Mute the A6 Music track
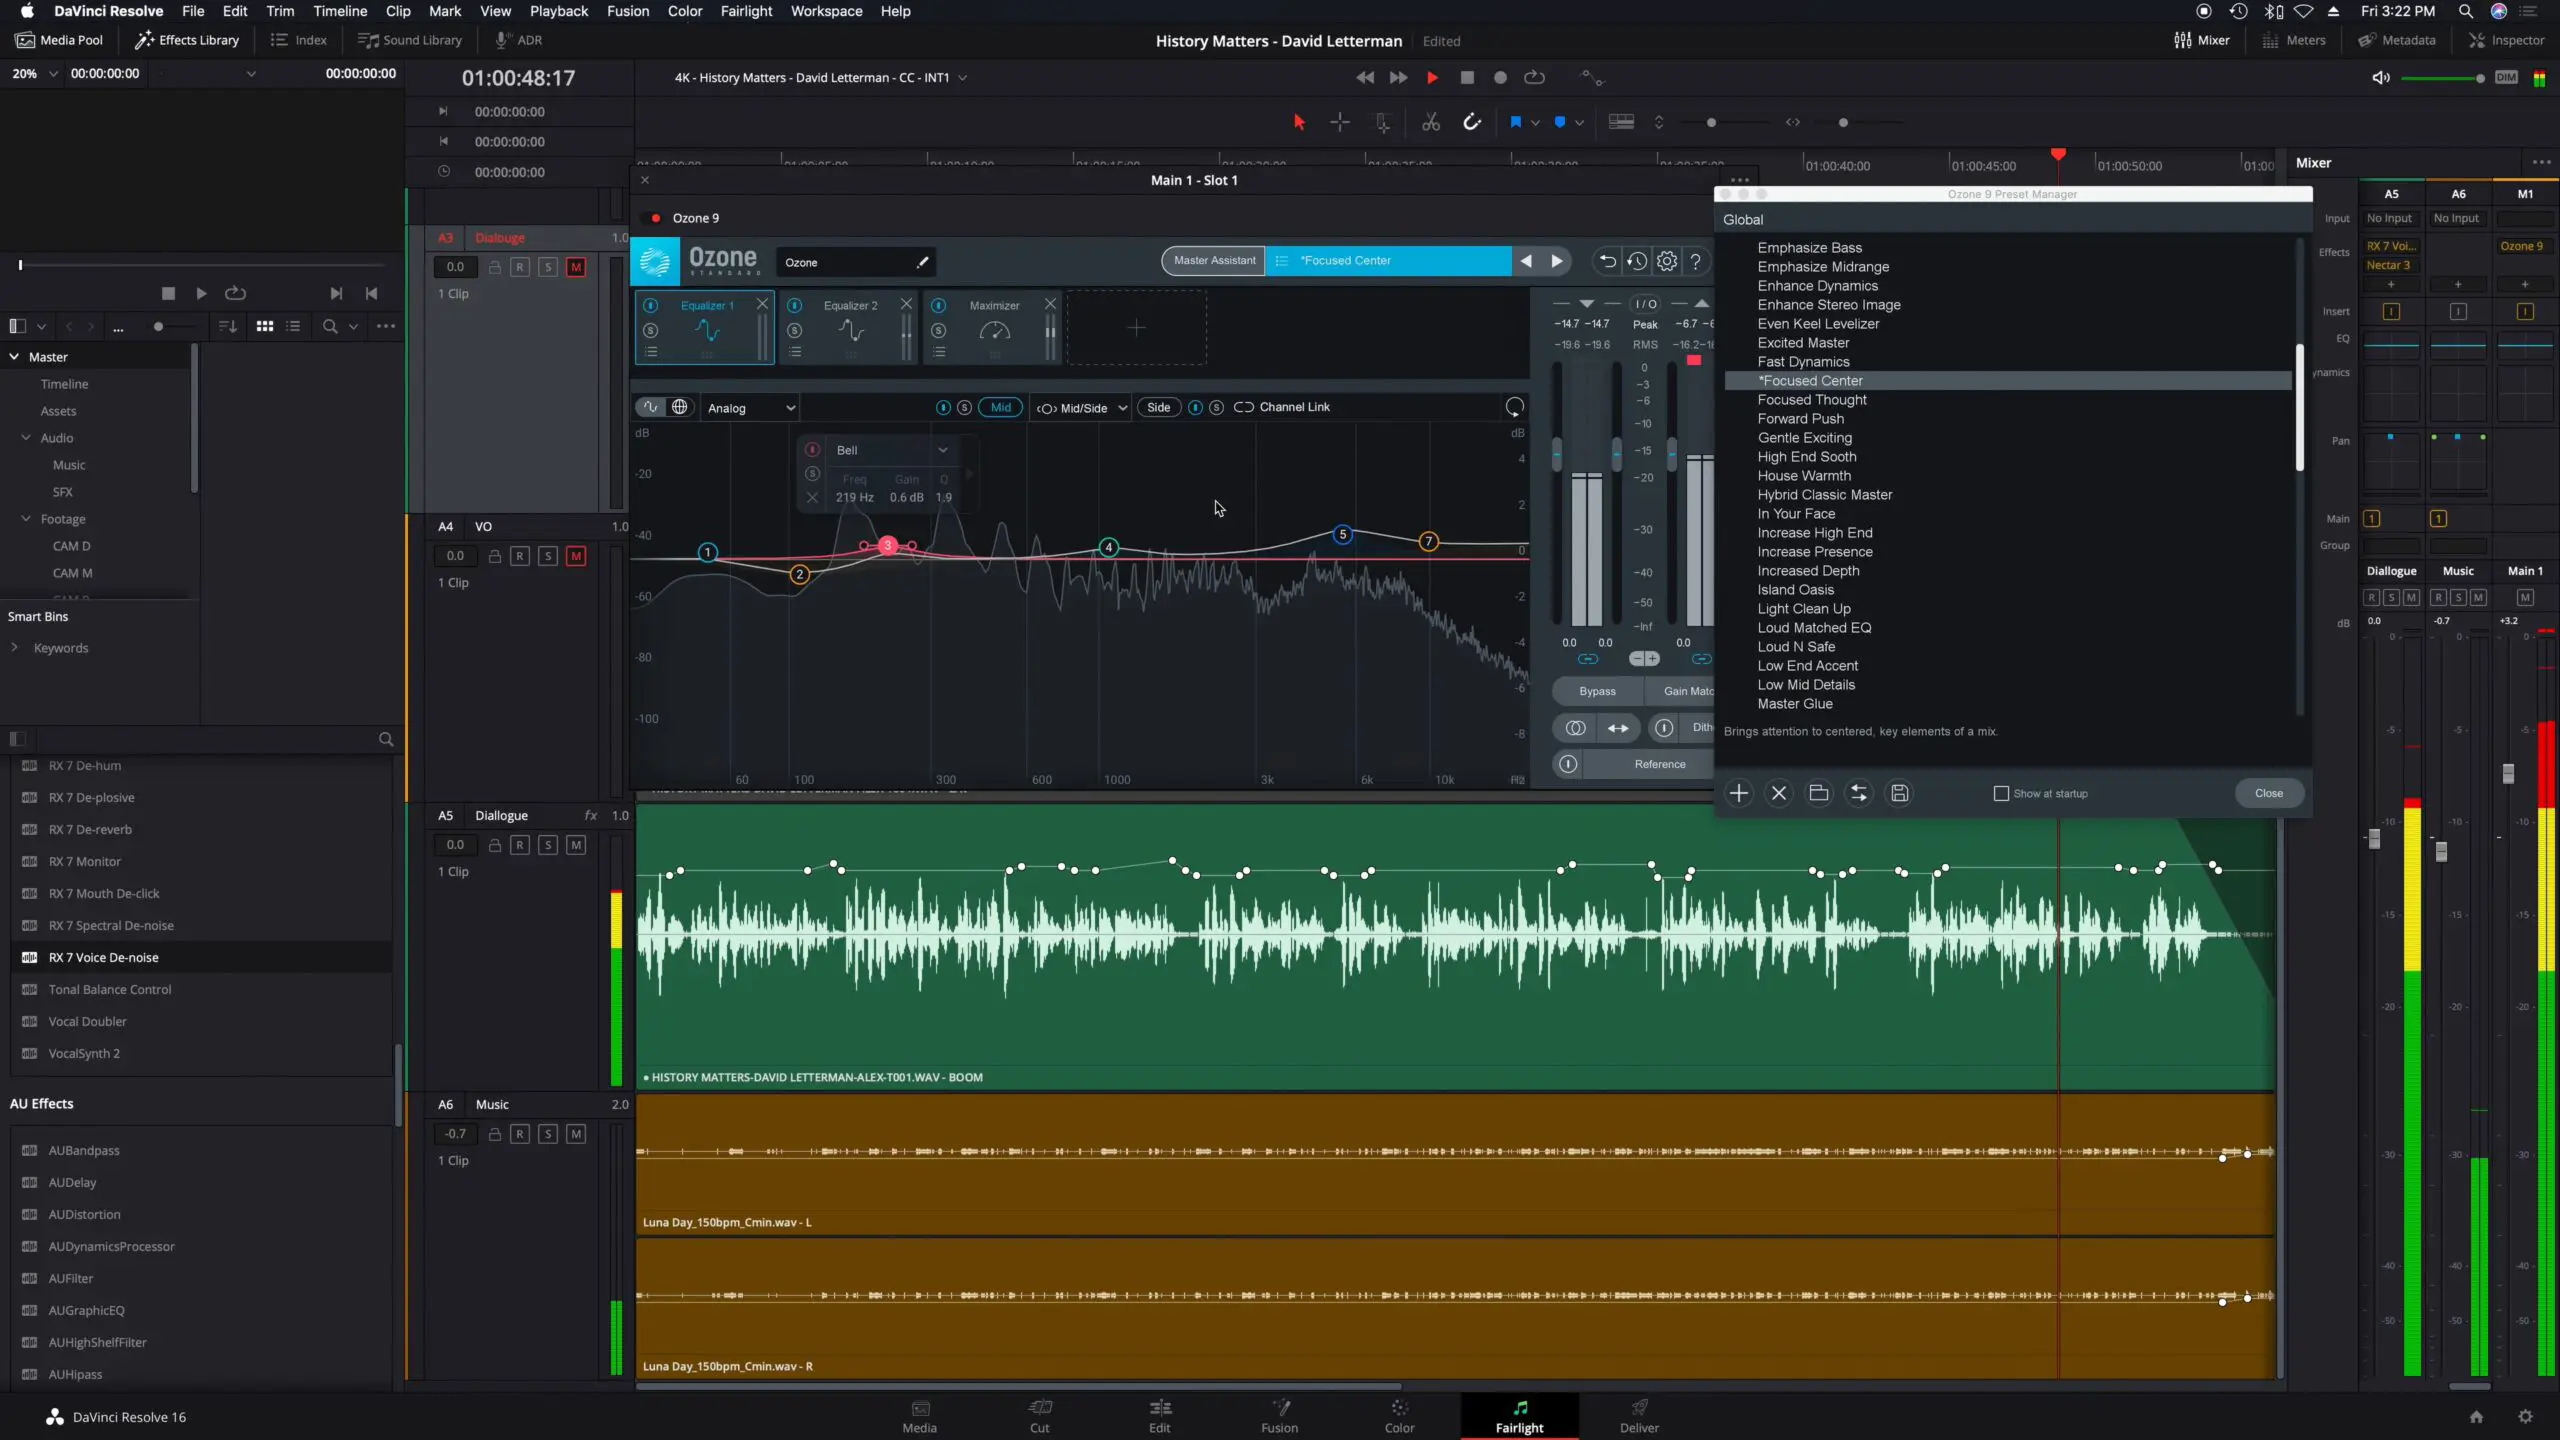Screen dimensions: 2560x1440 576,1134
